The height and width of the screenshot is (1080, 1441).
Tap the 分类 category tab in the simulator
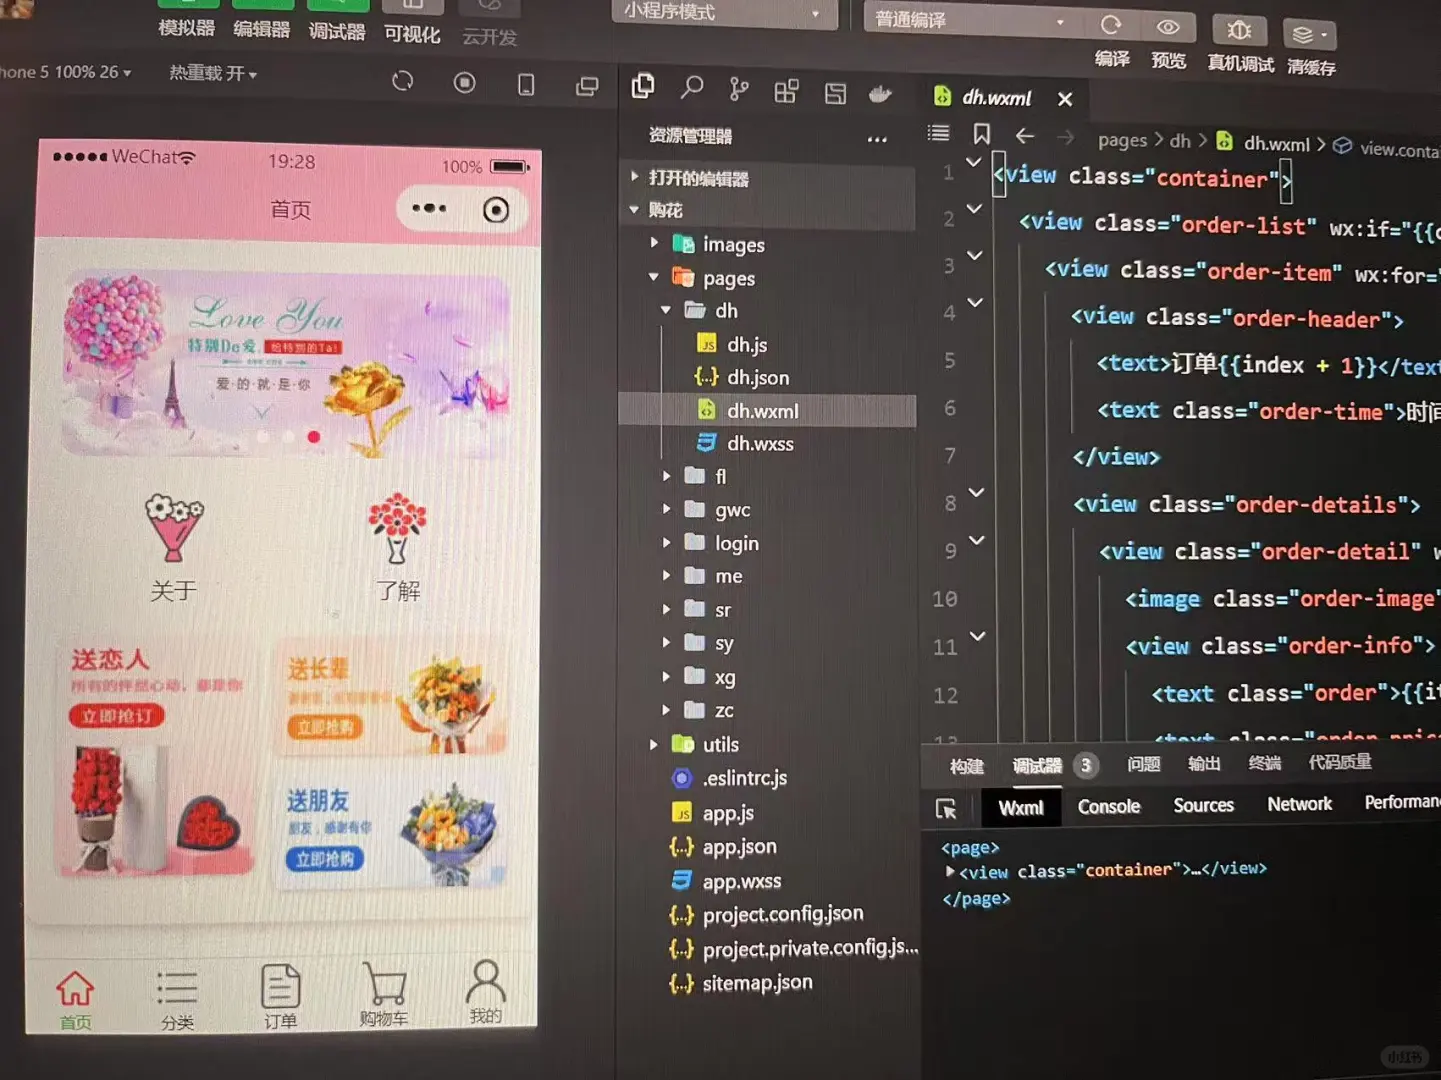[x=177, y=1000]
